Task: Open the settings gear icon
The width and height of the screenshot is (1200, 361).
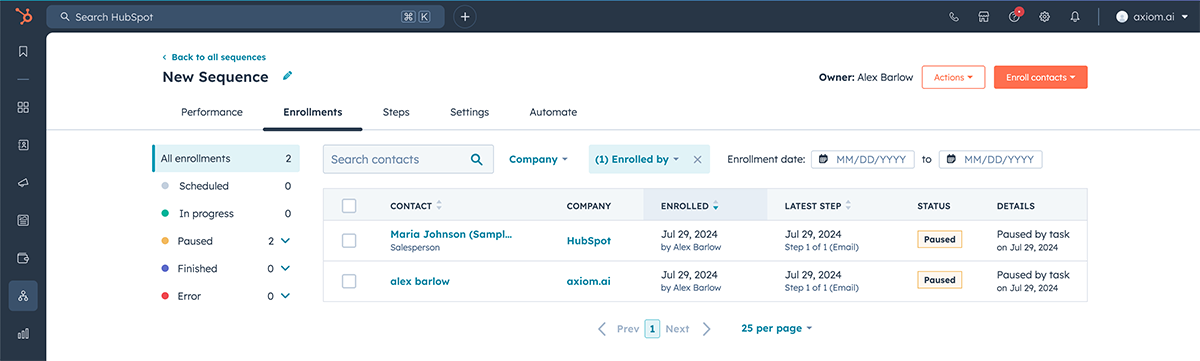Action: [1045, 17]
